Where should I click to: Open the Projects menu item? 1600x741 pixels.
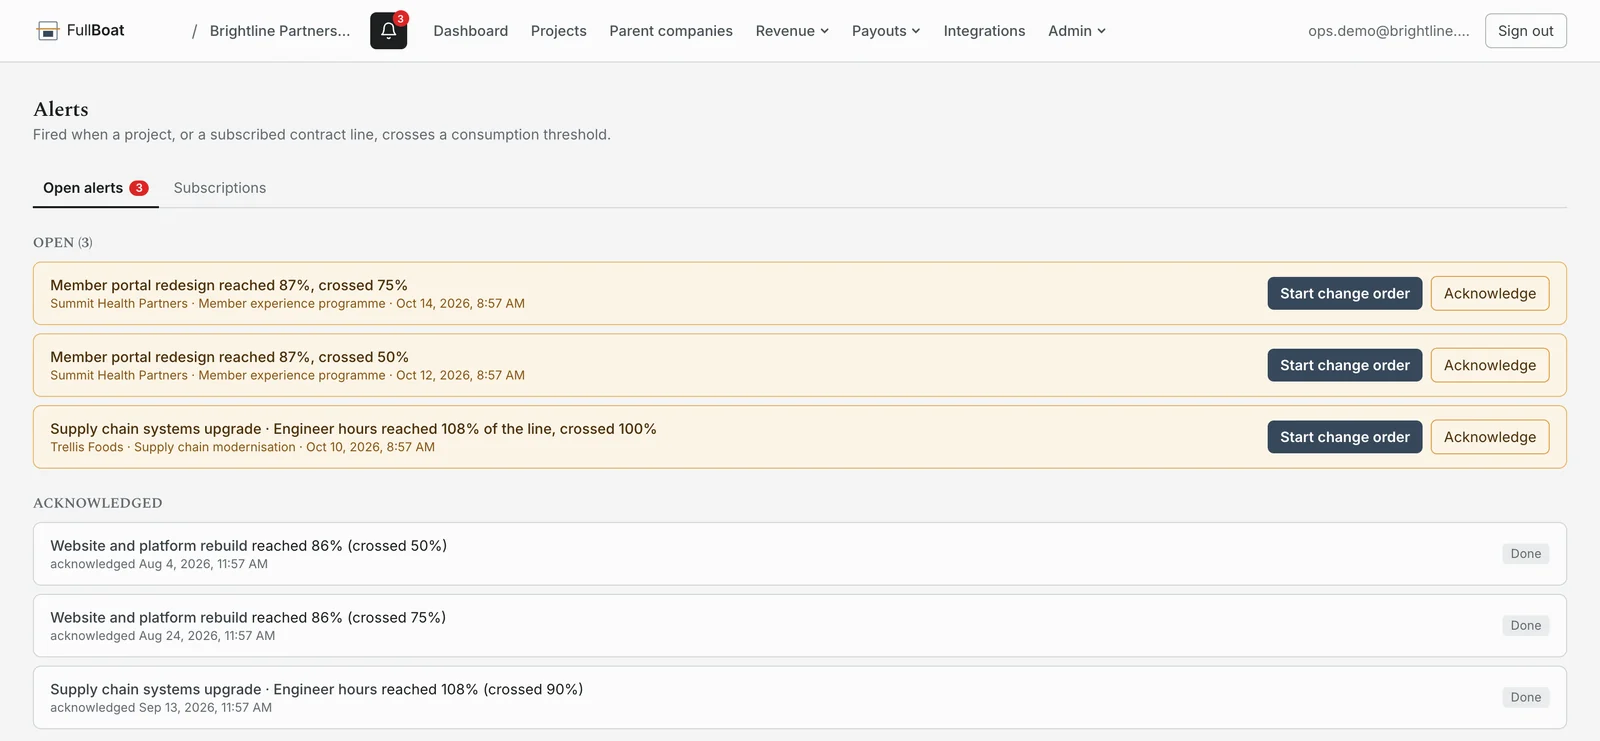(559, 31)
